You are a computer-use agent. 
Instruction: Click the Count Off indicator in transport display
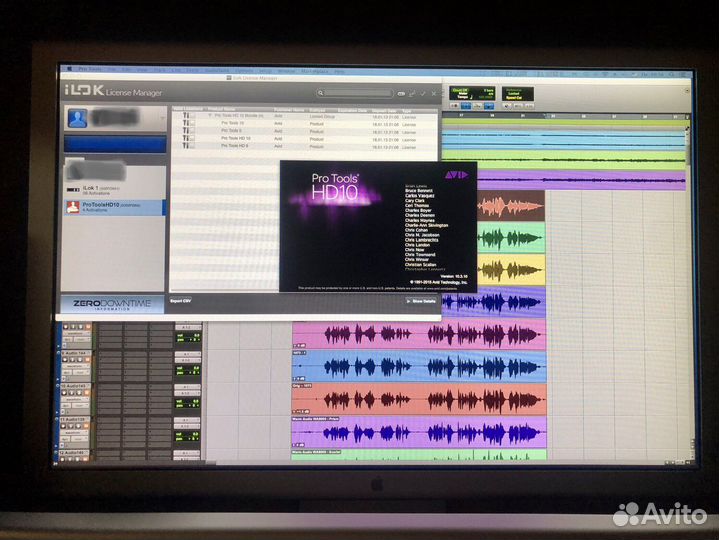(x=460, y=90)
